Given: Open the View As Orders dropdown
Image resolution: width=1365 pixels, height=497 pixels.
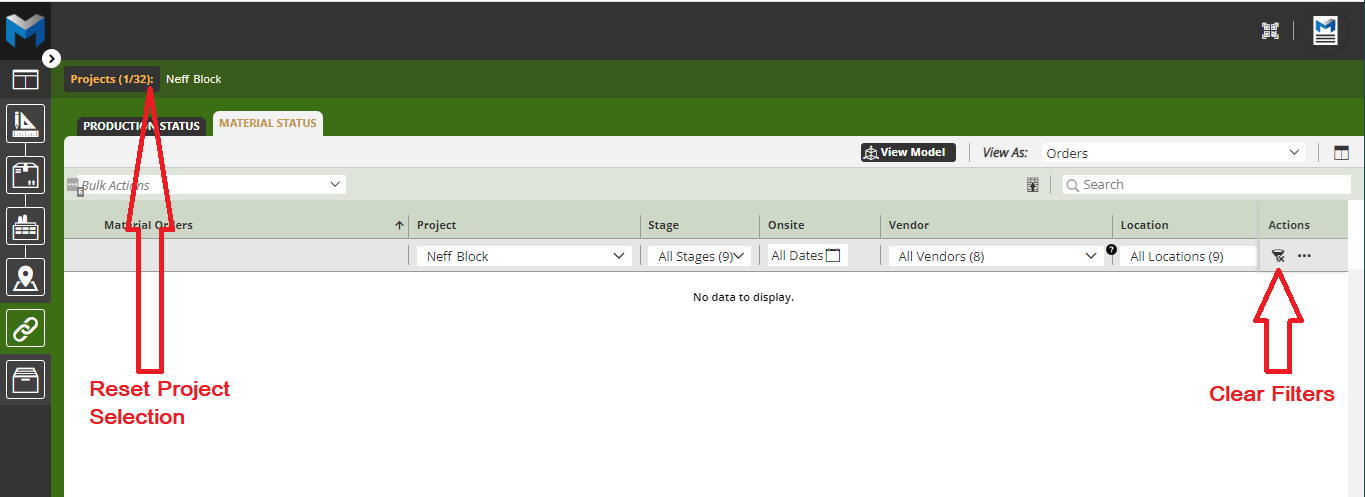Looking at the screenshot, I should click(x=1172, y=153).
